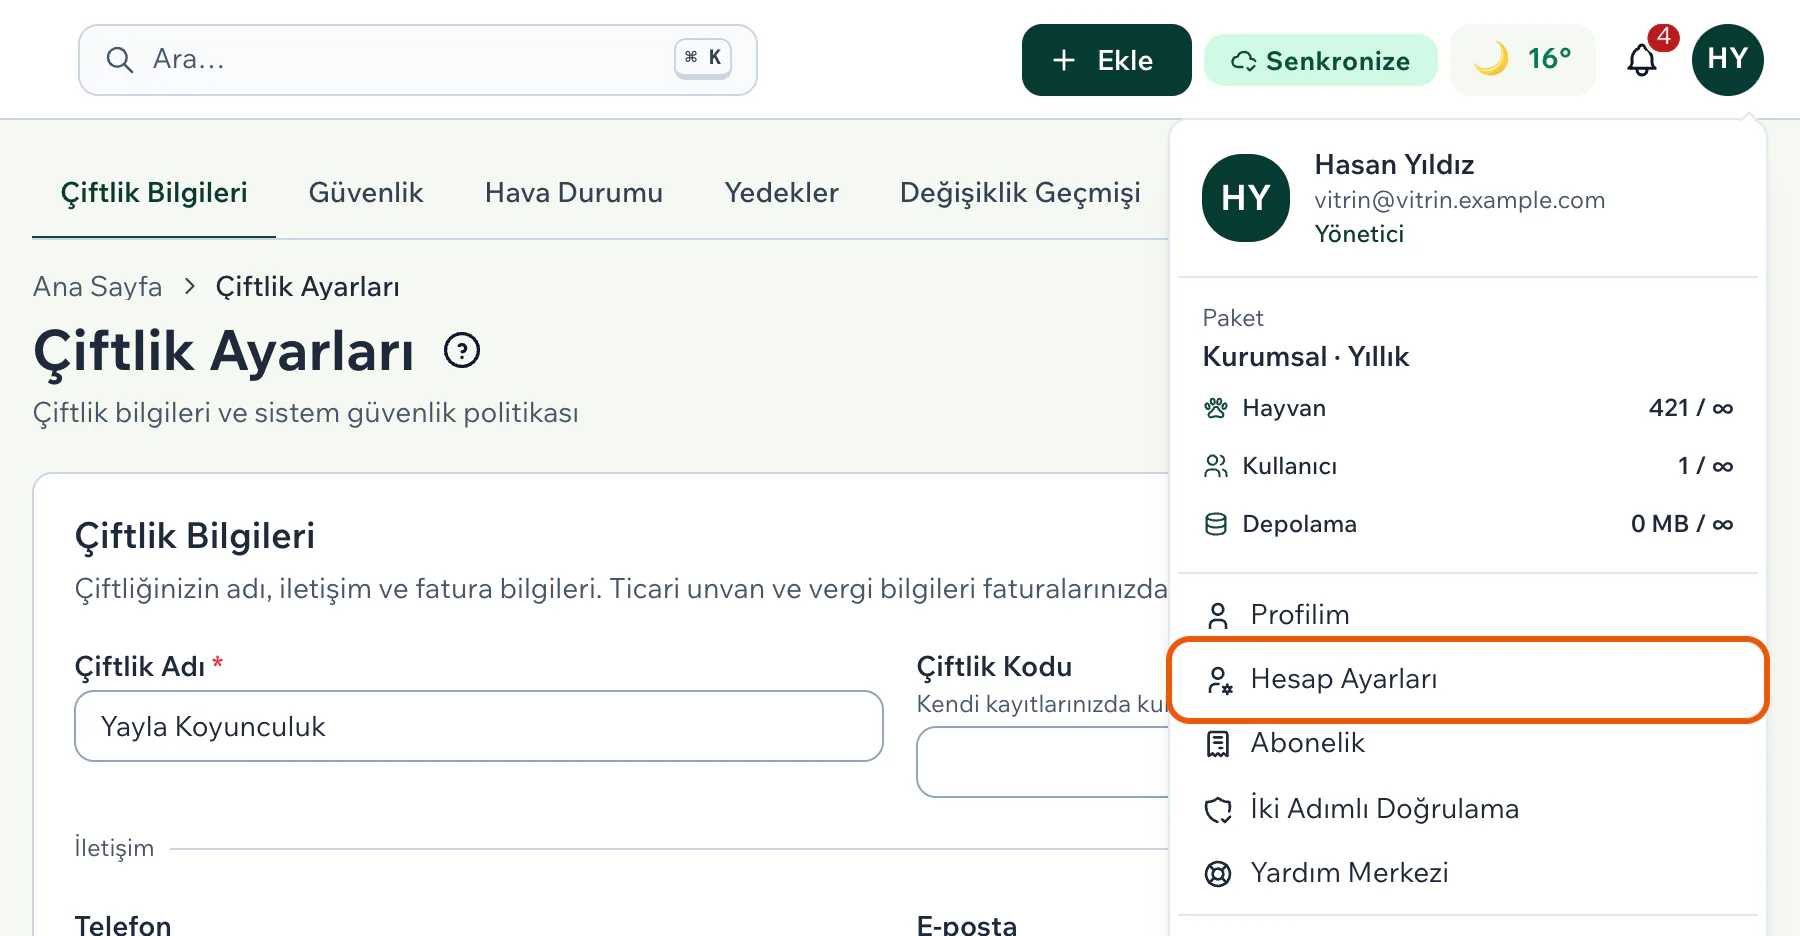This screenshot has height=936, width=1800.
Task: Click the ⌘ K shortcut badge
Action: coord(703,58)
